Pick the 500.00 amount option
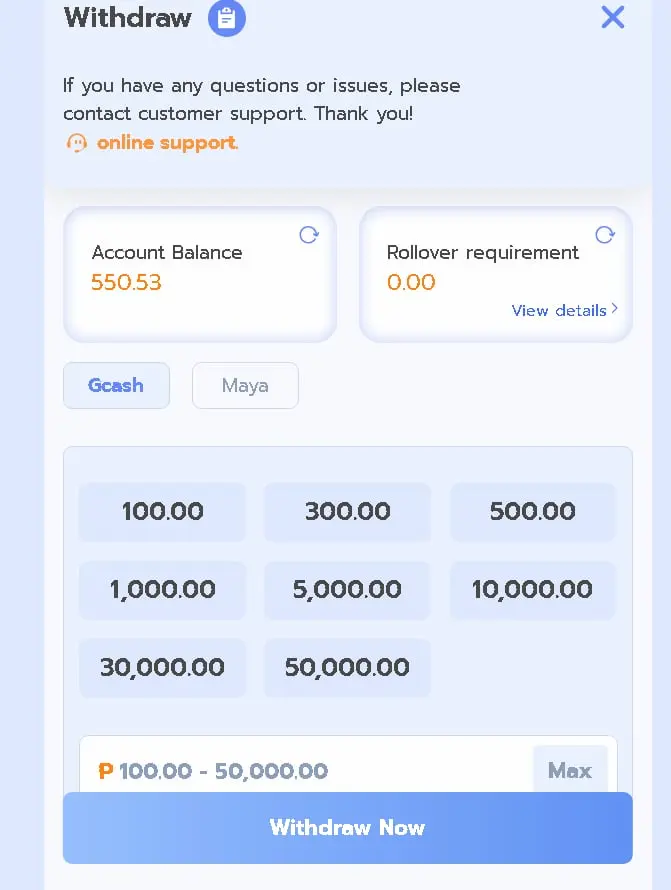This screenshot has height=890, width=671. (532, 512)
